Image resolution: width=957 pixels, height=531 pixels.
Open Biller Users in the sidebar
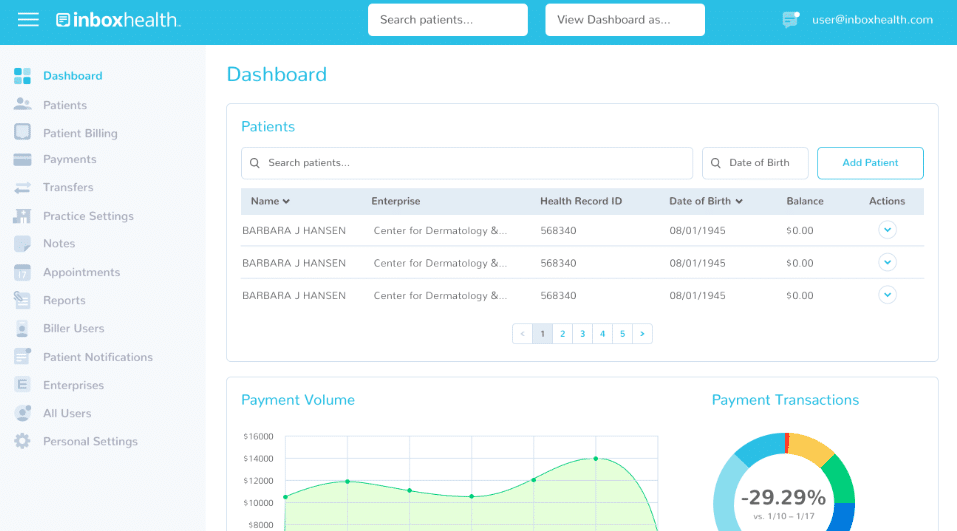pyautogui.click(x=73, y=328)
